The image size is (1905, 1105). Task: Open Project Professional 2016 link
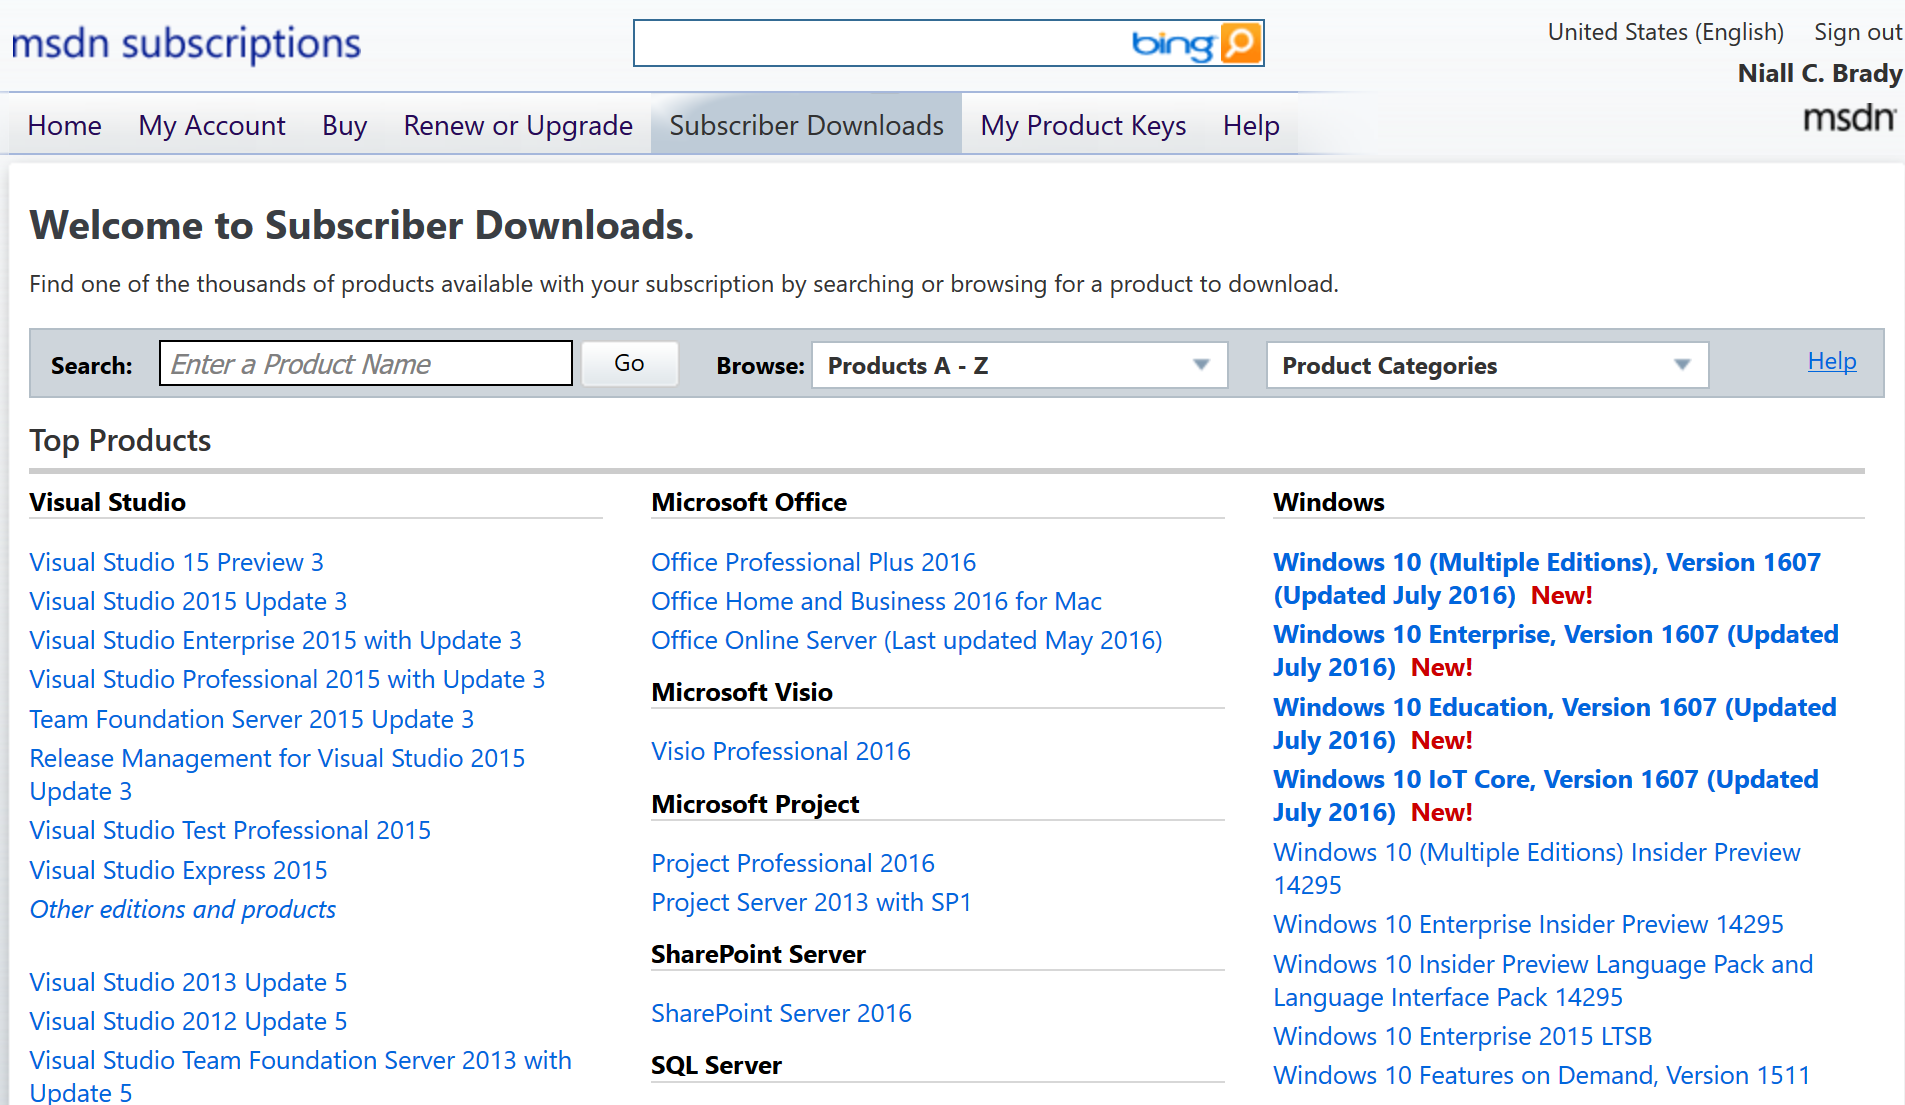(792, 863)
